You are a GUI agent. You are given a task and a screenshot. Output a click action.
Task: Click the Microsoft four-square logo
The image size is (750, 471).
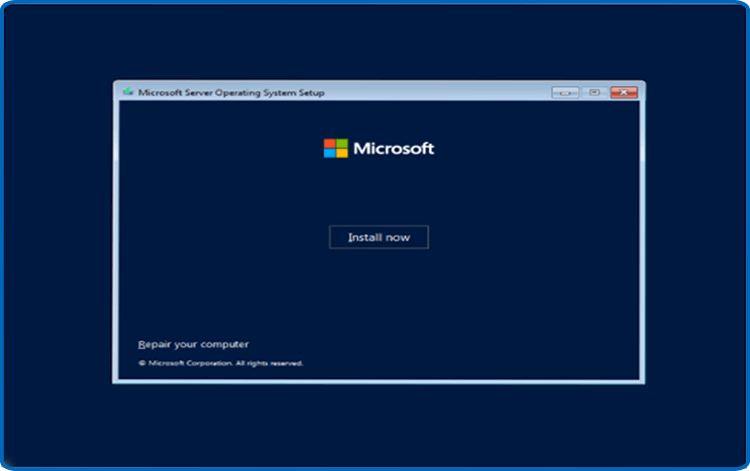pyautogui.click(x=336, y=148)
